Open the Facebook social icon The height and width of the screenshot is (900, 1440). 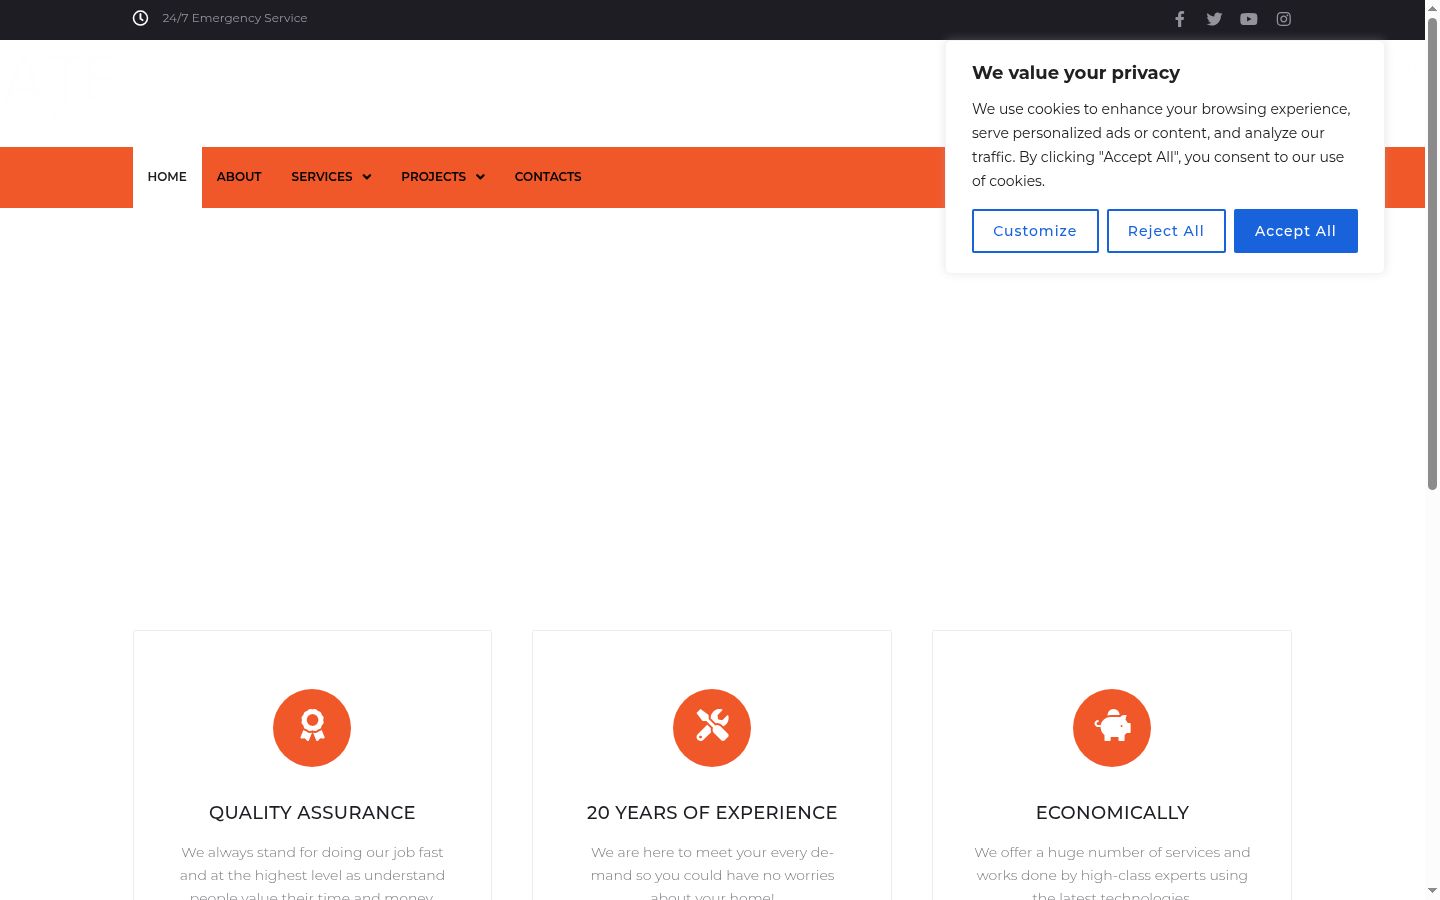(1179, 19)
